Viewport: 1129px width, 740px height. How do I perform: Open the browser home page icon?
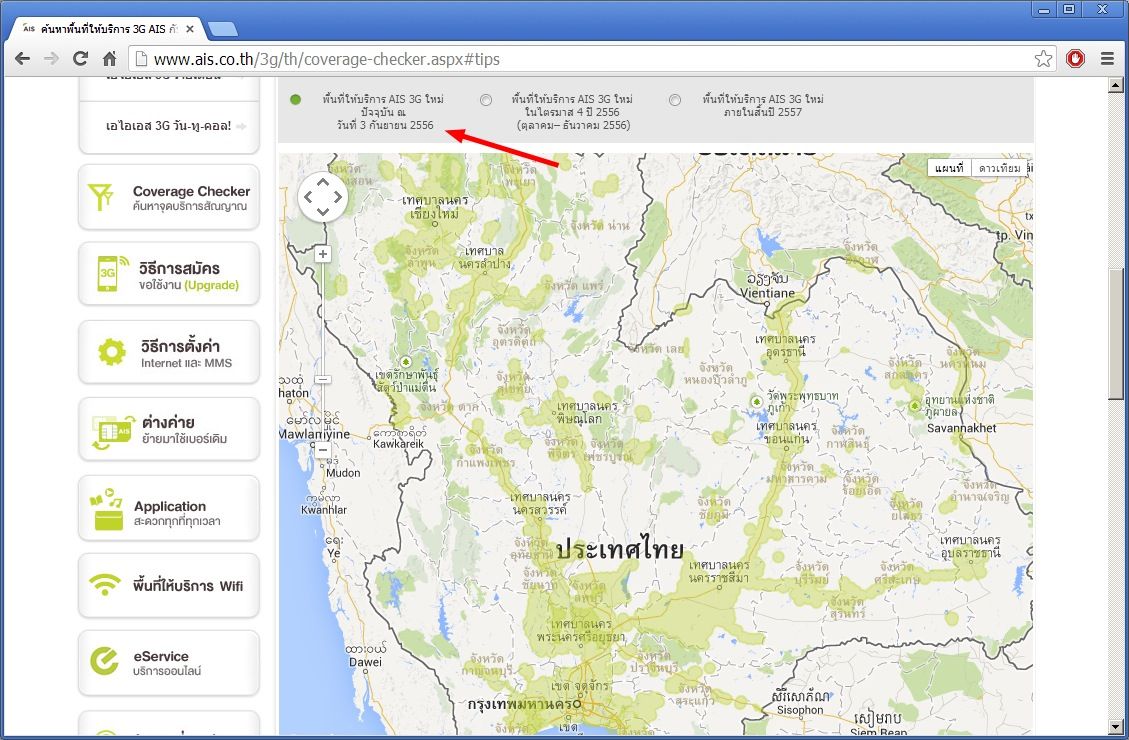(109, 58)
